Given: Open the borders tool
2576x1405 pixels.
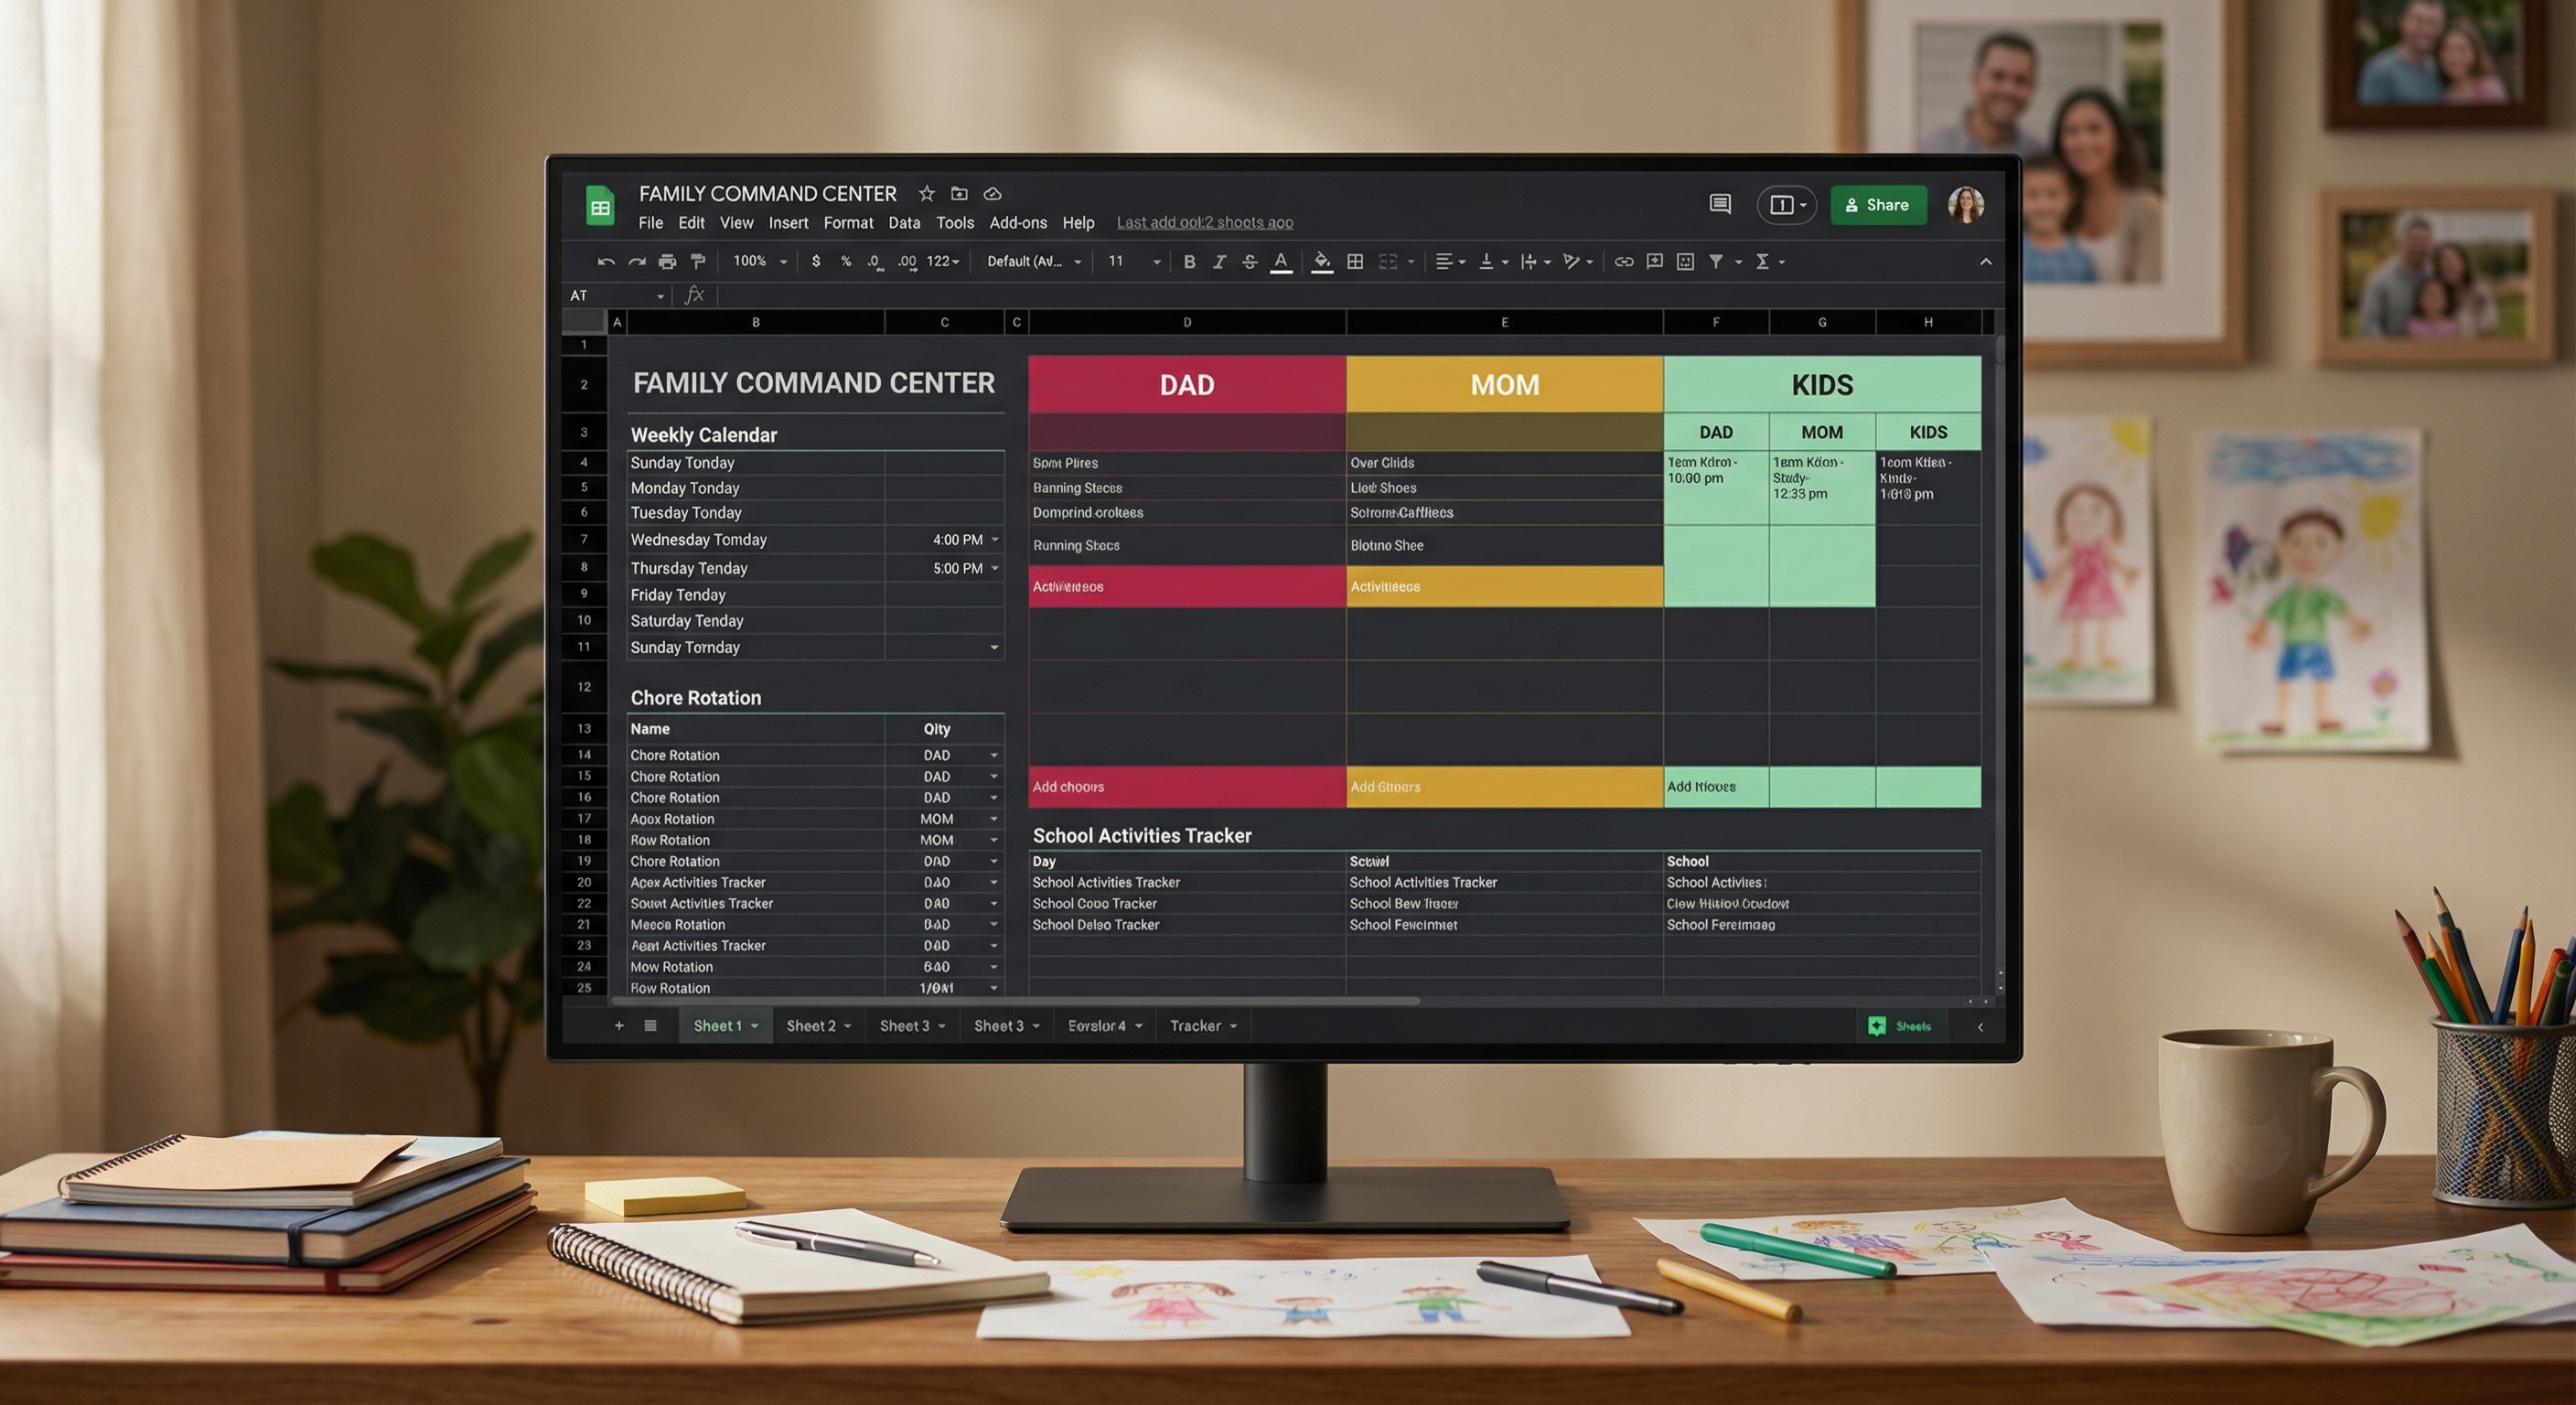Looking at the screenshot, I should point(1355,262).
